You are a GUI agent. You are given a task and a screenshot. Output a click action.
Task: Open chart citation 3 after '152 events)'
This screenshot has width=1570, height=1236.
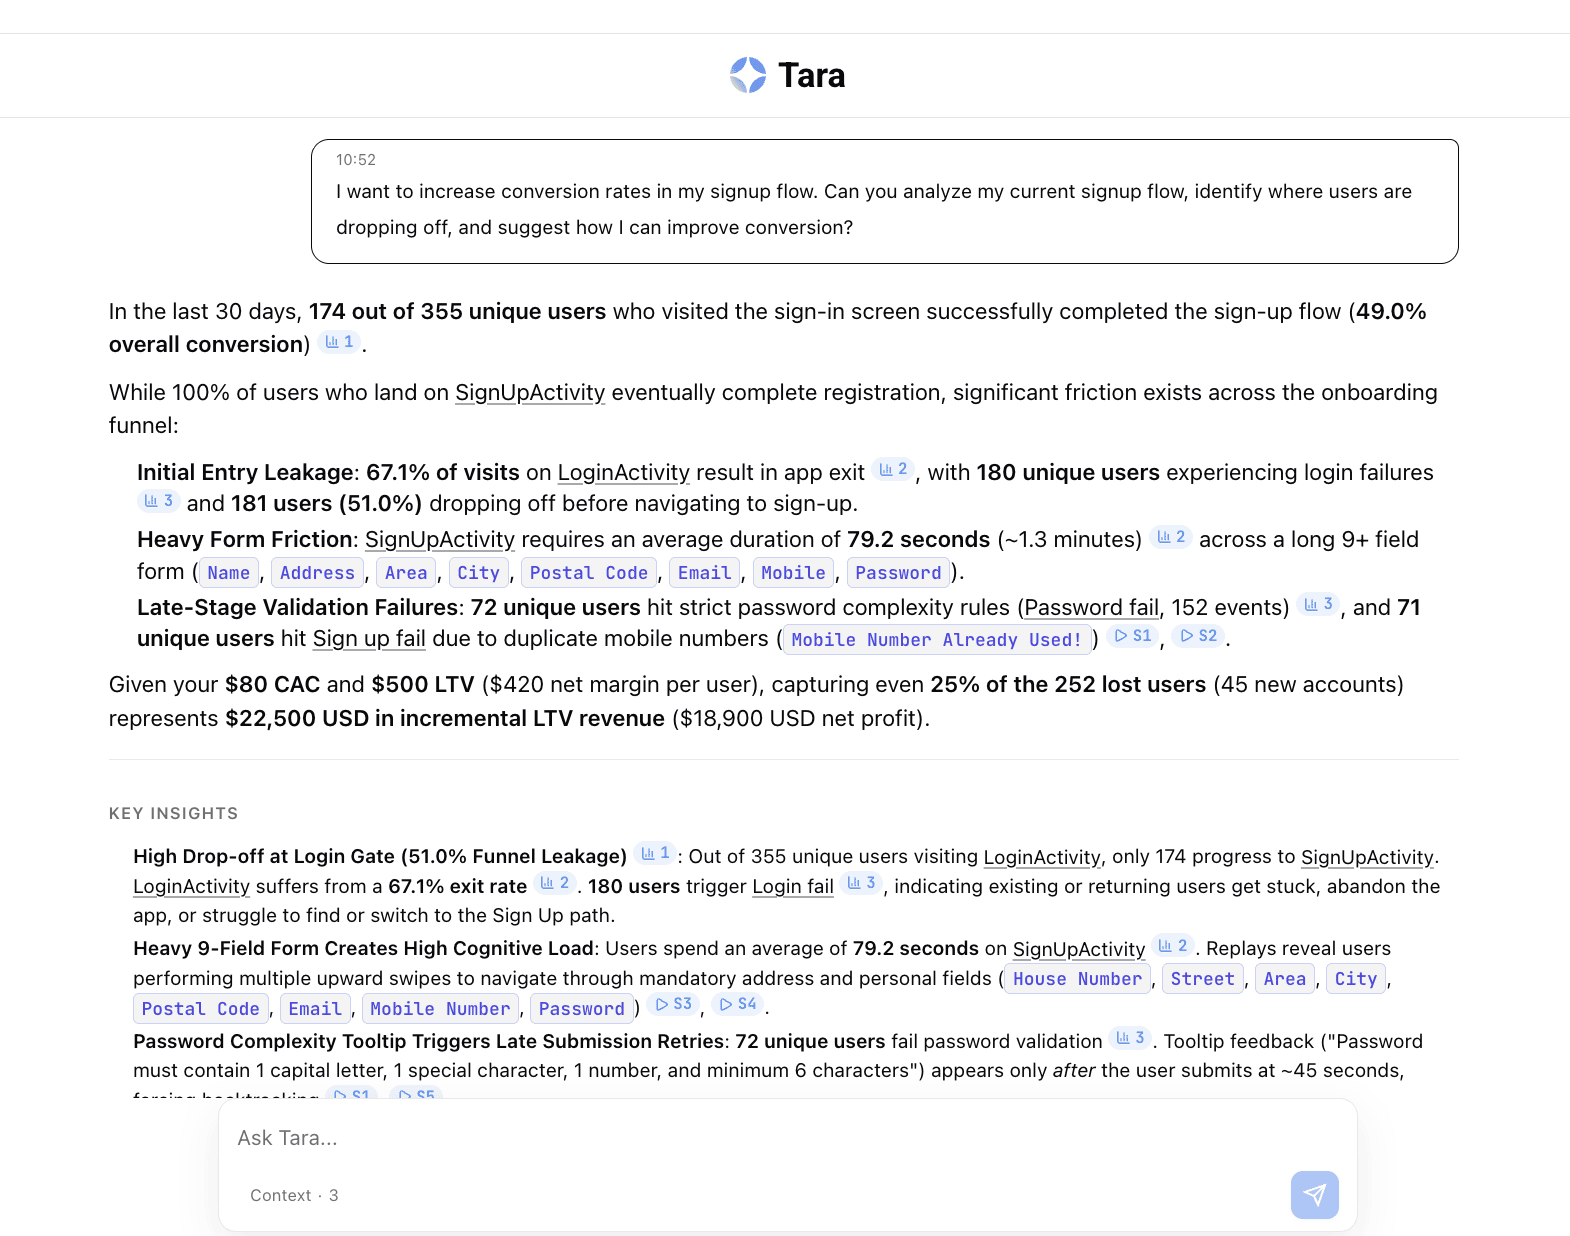pyautogui.click(x=1319, y=604)
